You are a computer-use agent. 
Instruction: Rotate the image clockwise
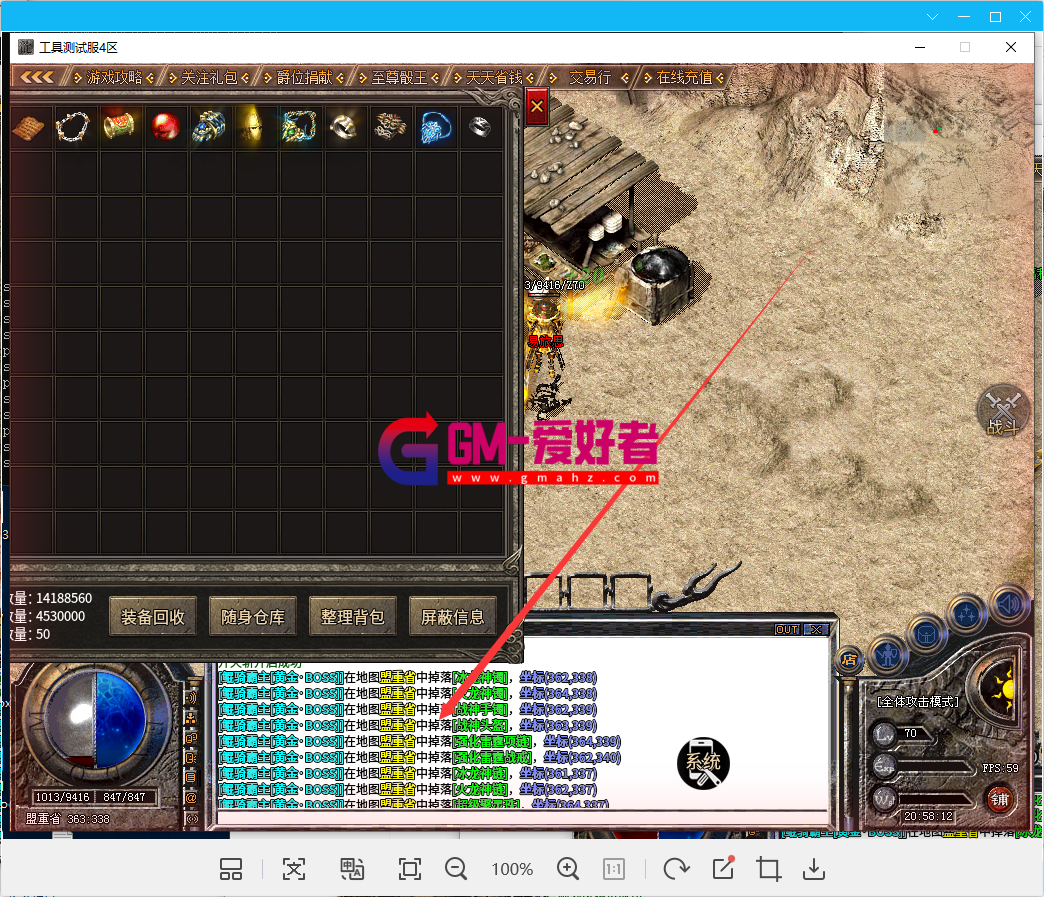click(x=676, y=869)
